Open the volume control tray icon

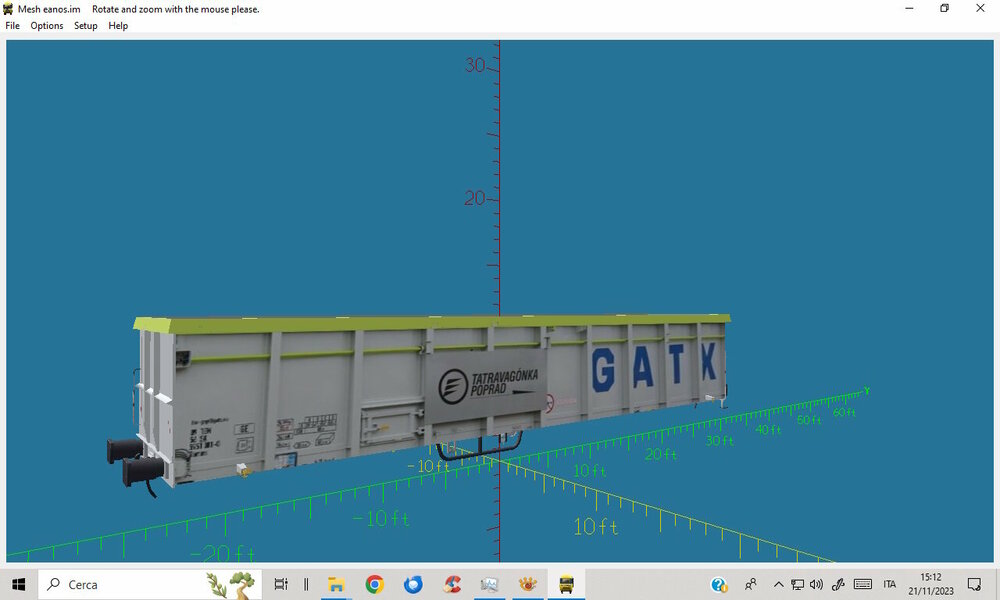[x=816, y=584]
